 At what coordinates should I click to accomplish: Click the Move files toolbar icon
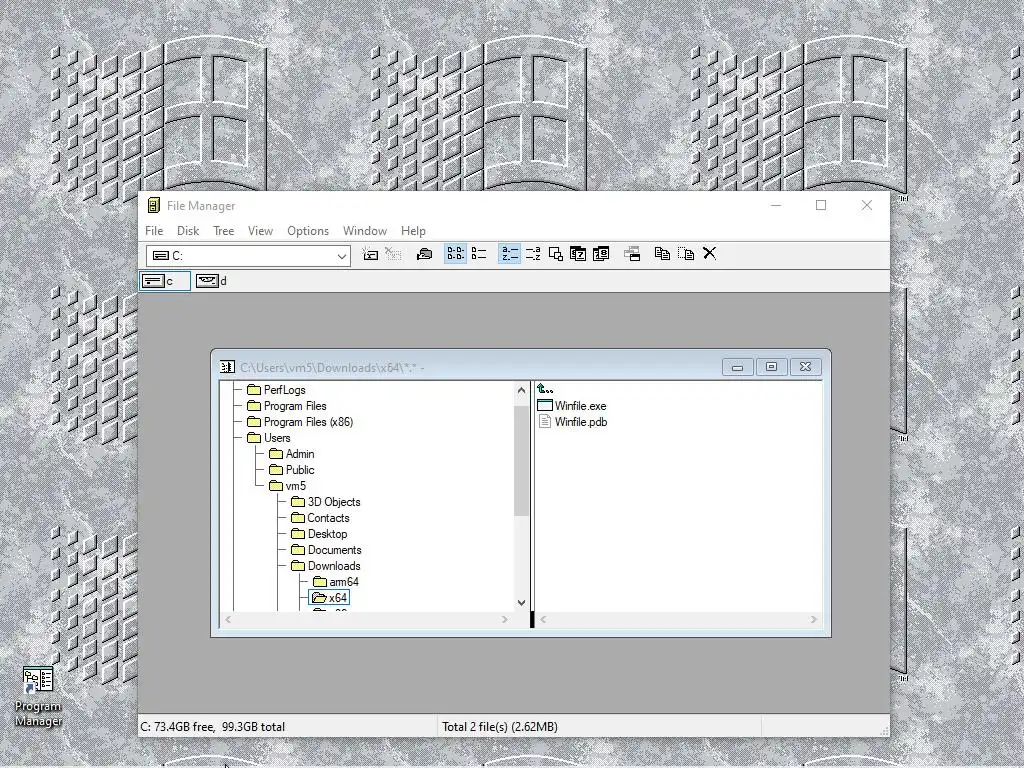click(686, 254)
